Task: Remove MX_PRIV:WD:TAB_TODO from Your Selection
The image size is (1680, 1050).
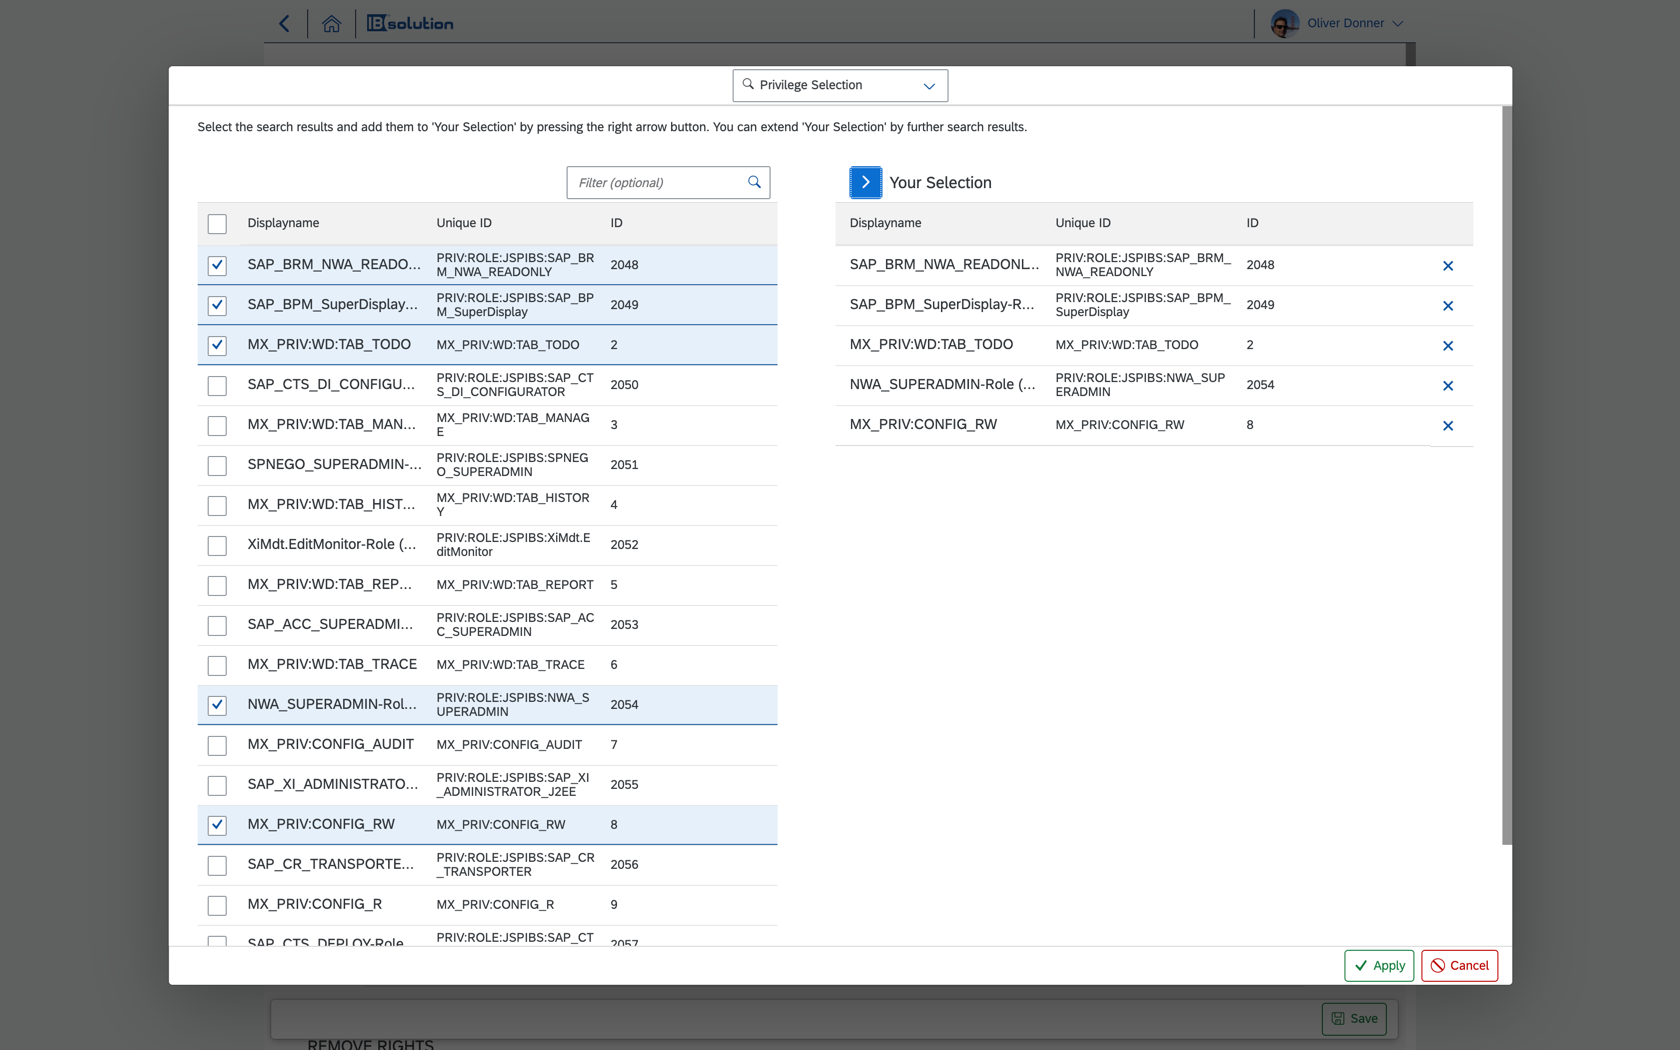Action: tap(1447, 345)
